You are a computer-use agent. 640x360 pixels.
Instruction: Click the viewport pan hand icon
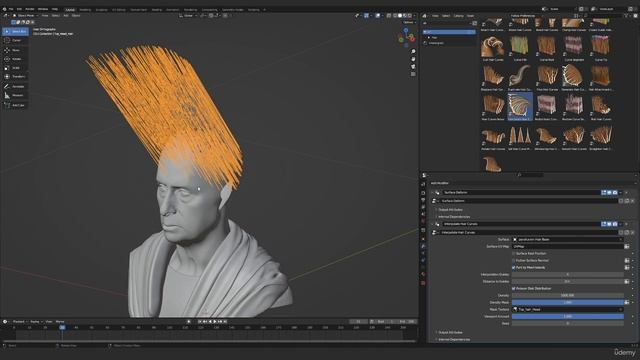(x=413, y=59)
